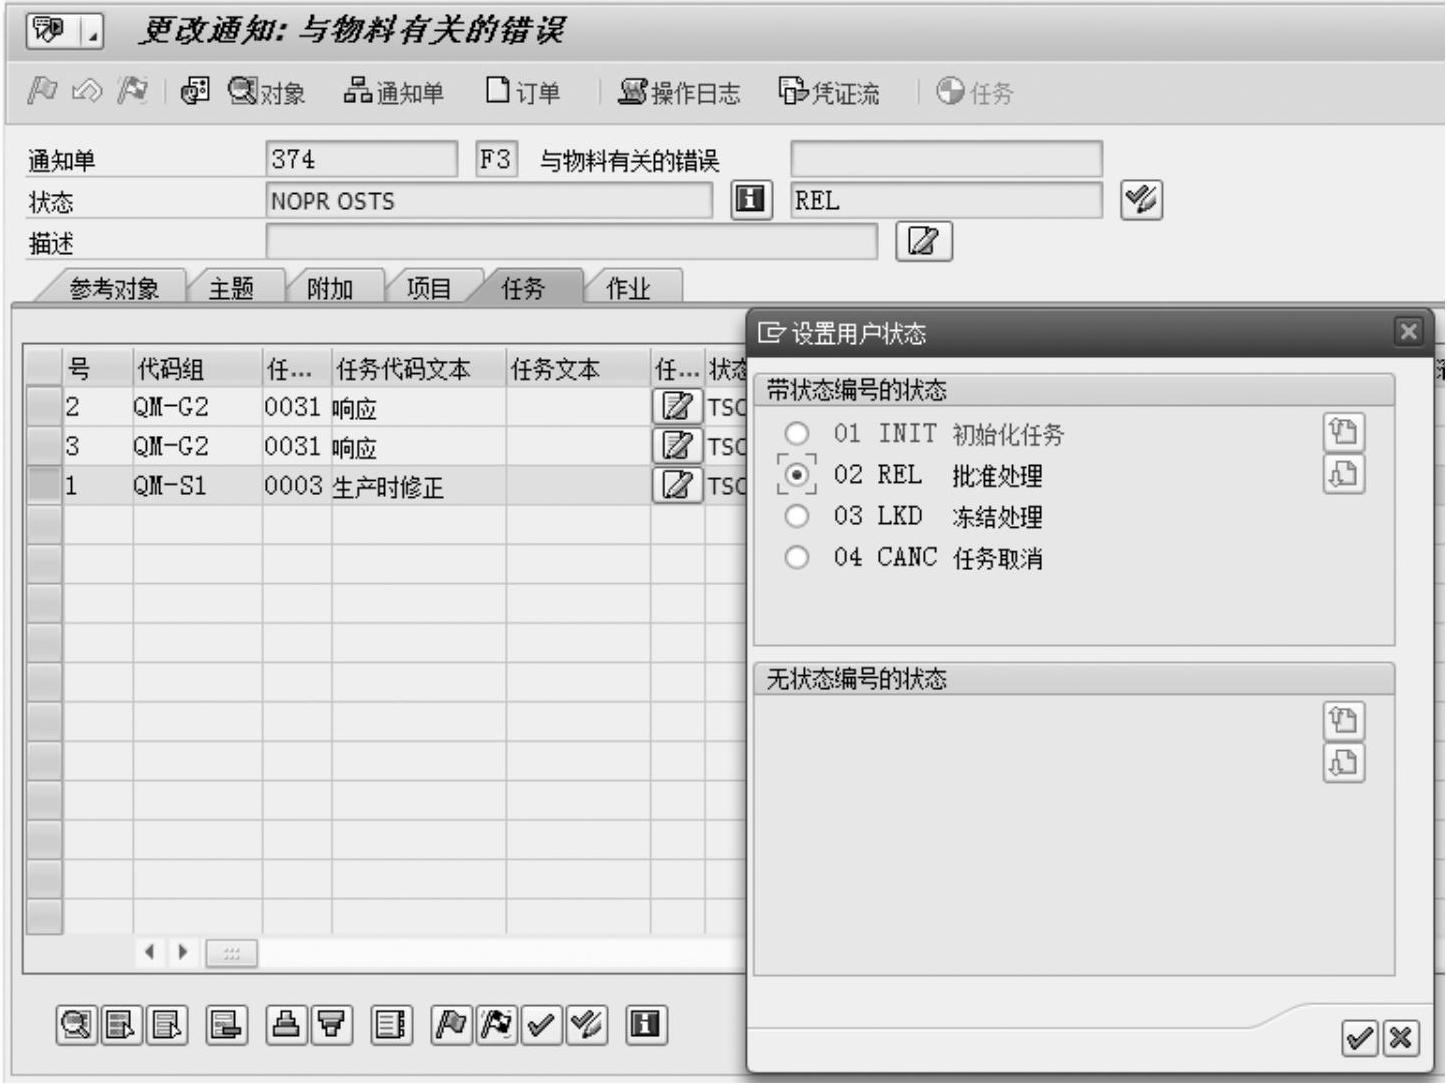Click the 0003 task code cell
1447x1085 pixels.
point(297,486)
